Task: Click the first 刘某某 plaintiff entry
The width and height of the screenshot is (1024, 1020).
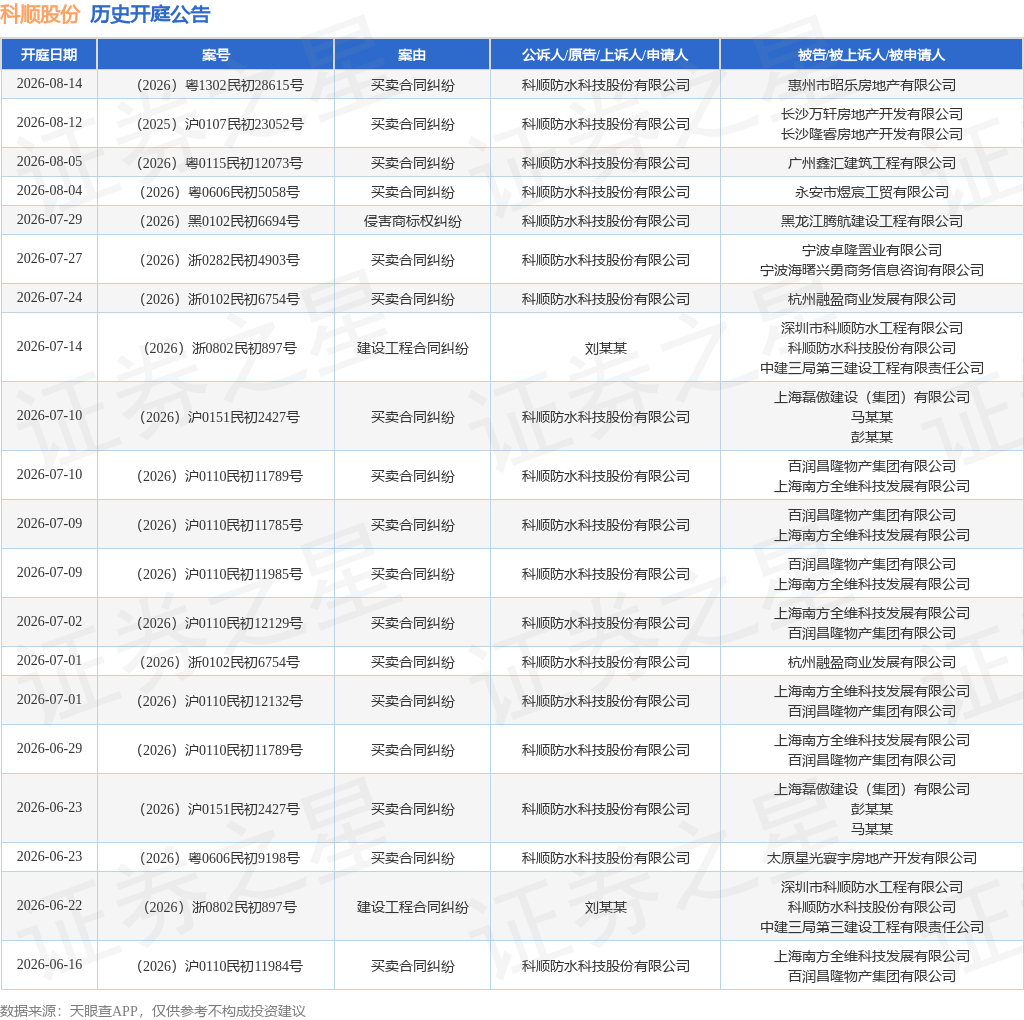Action: tap(605, 348)
